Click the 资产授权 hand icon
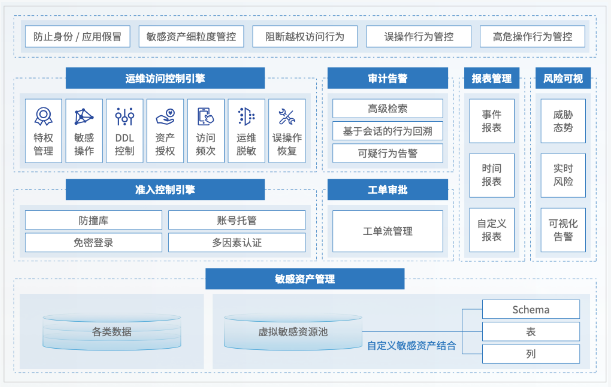Screen dimensions: 611x387 [x=165, y=117]
